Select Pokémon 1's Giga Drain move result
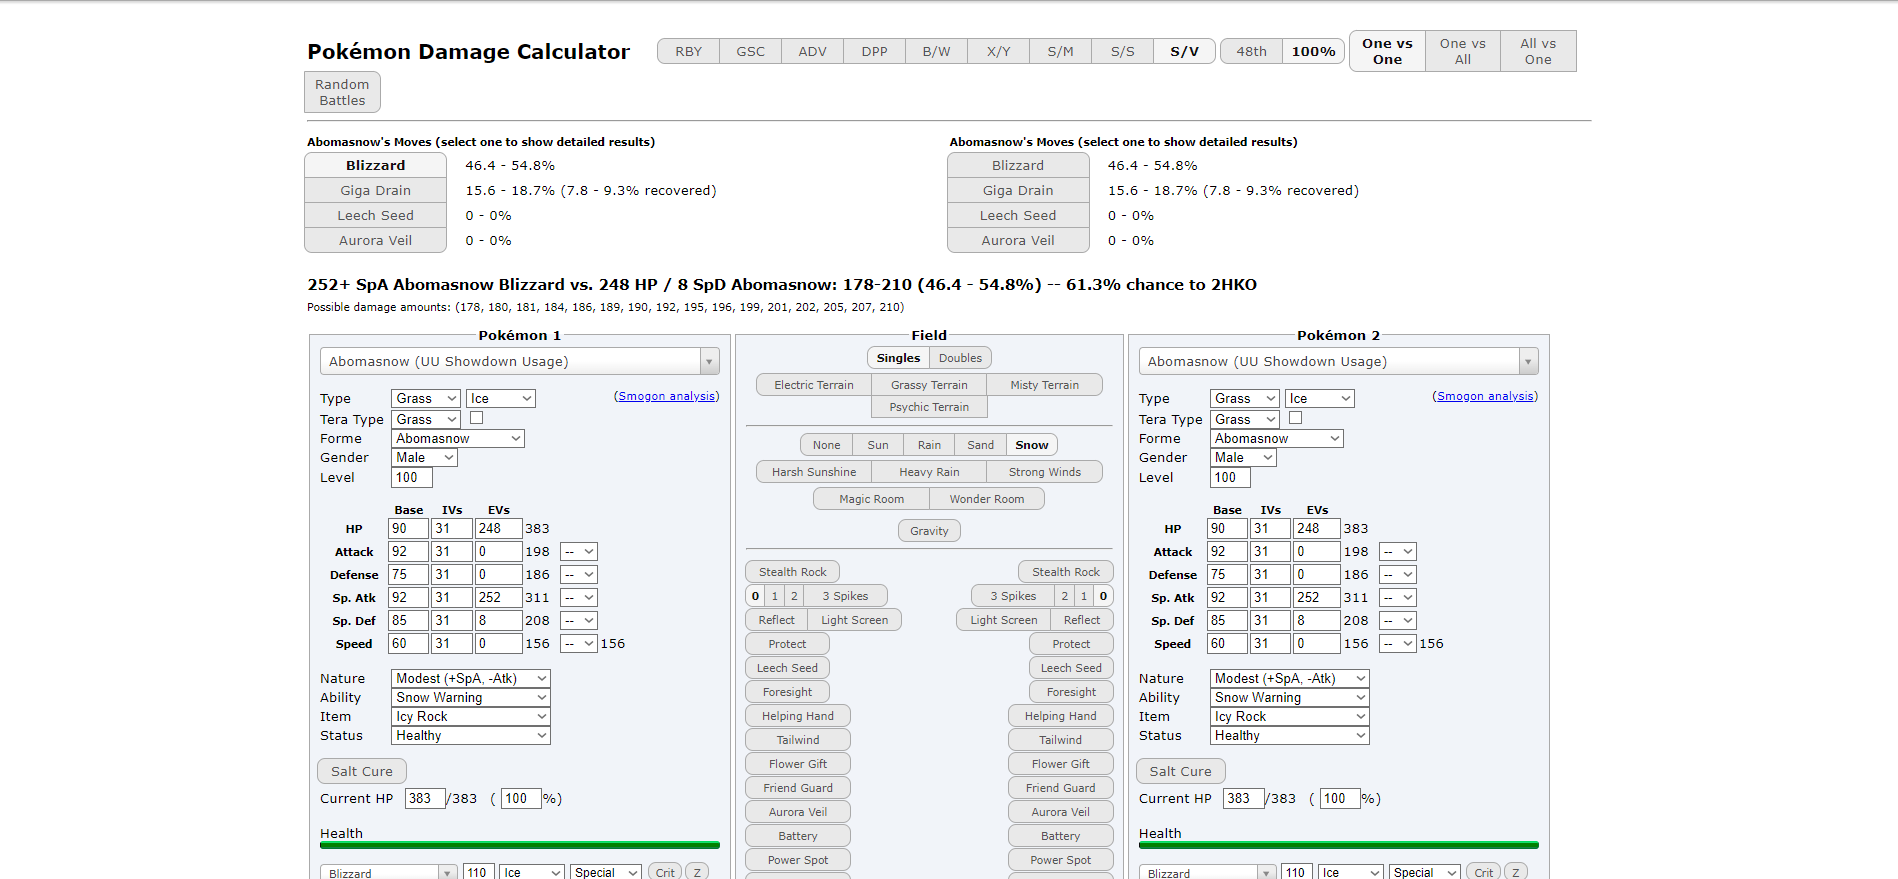Viewport: 1898px width, 879px height. point(375,190)
